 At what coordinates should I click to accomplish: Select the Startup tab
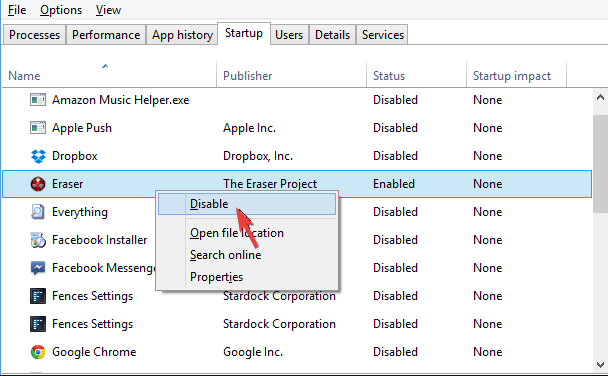pos(244,33)
